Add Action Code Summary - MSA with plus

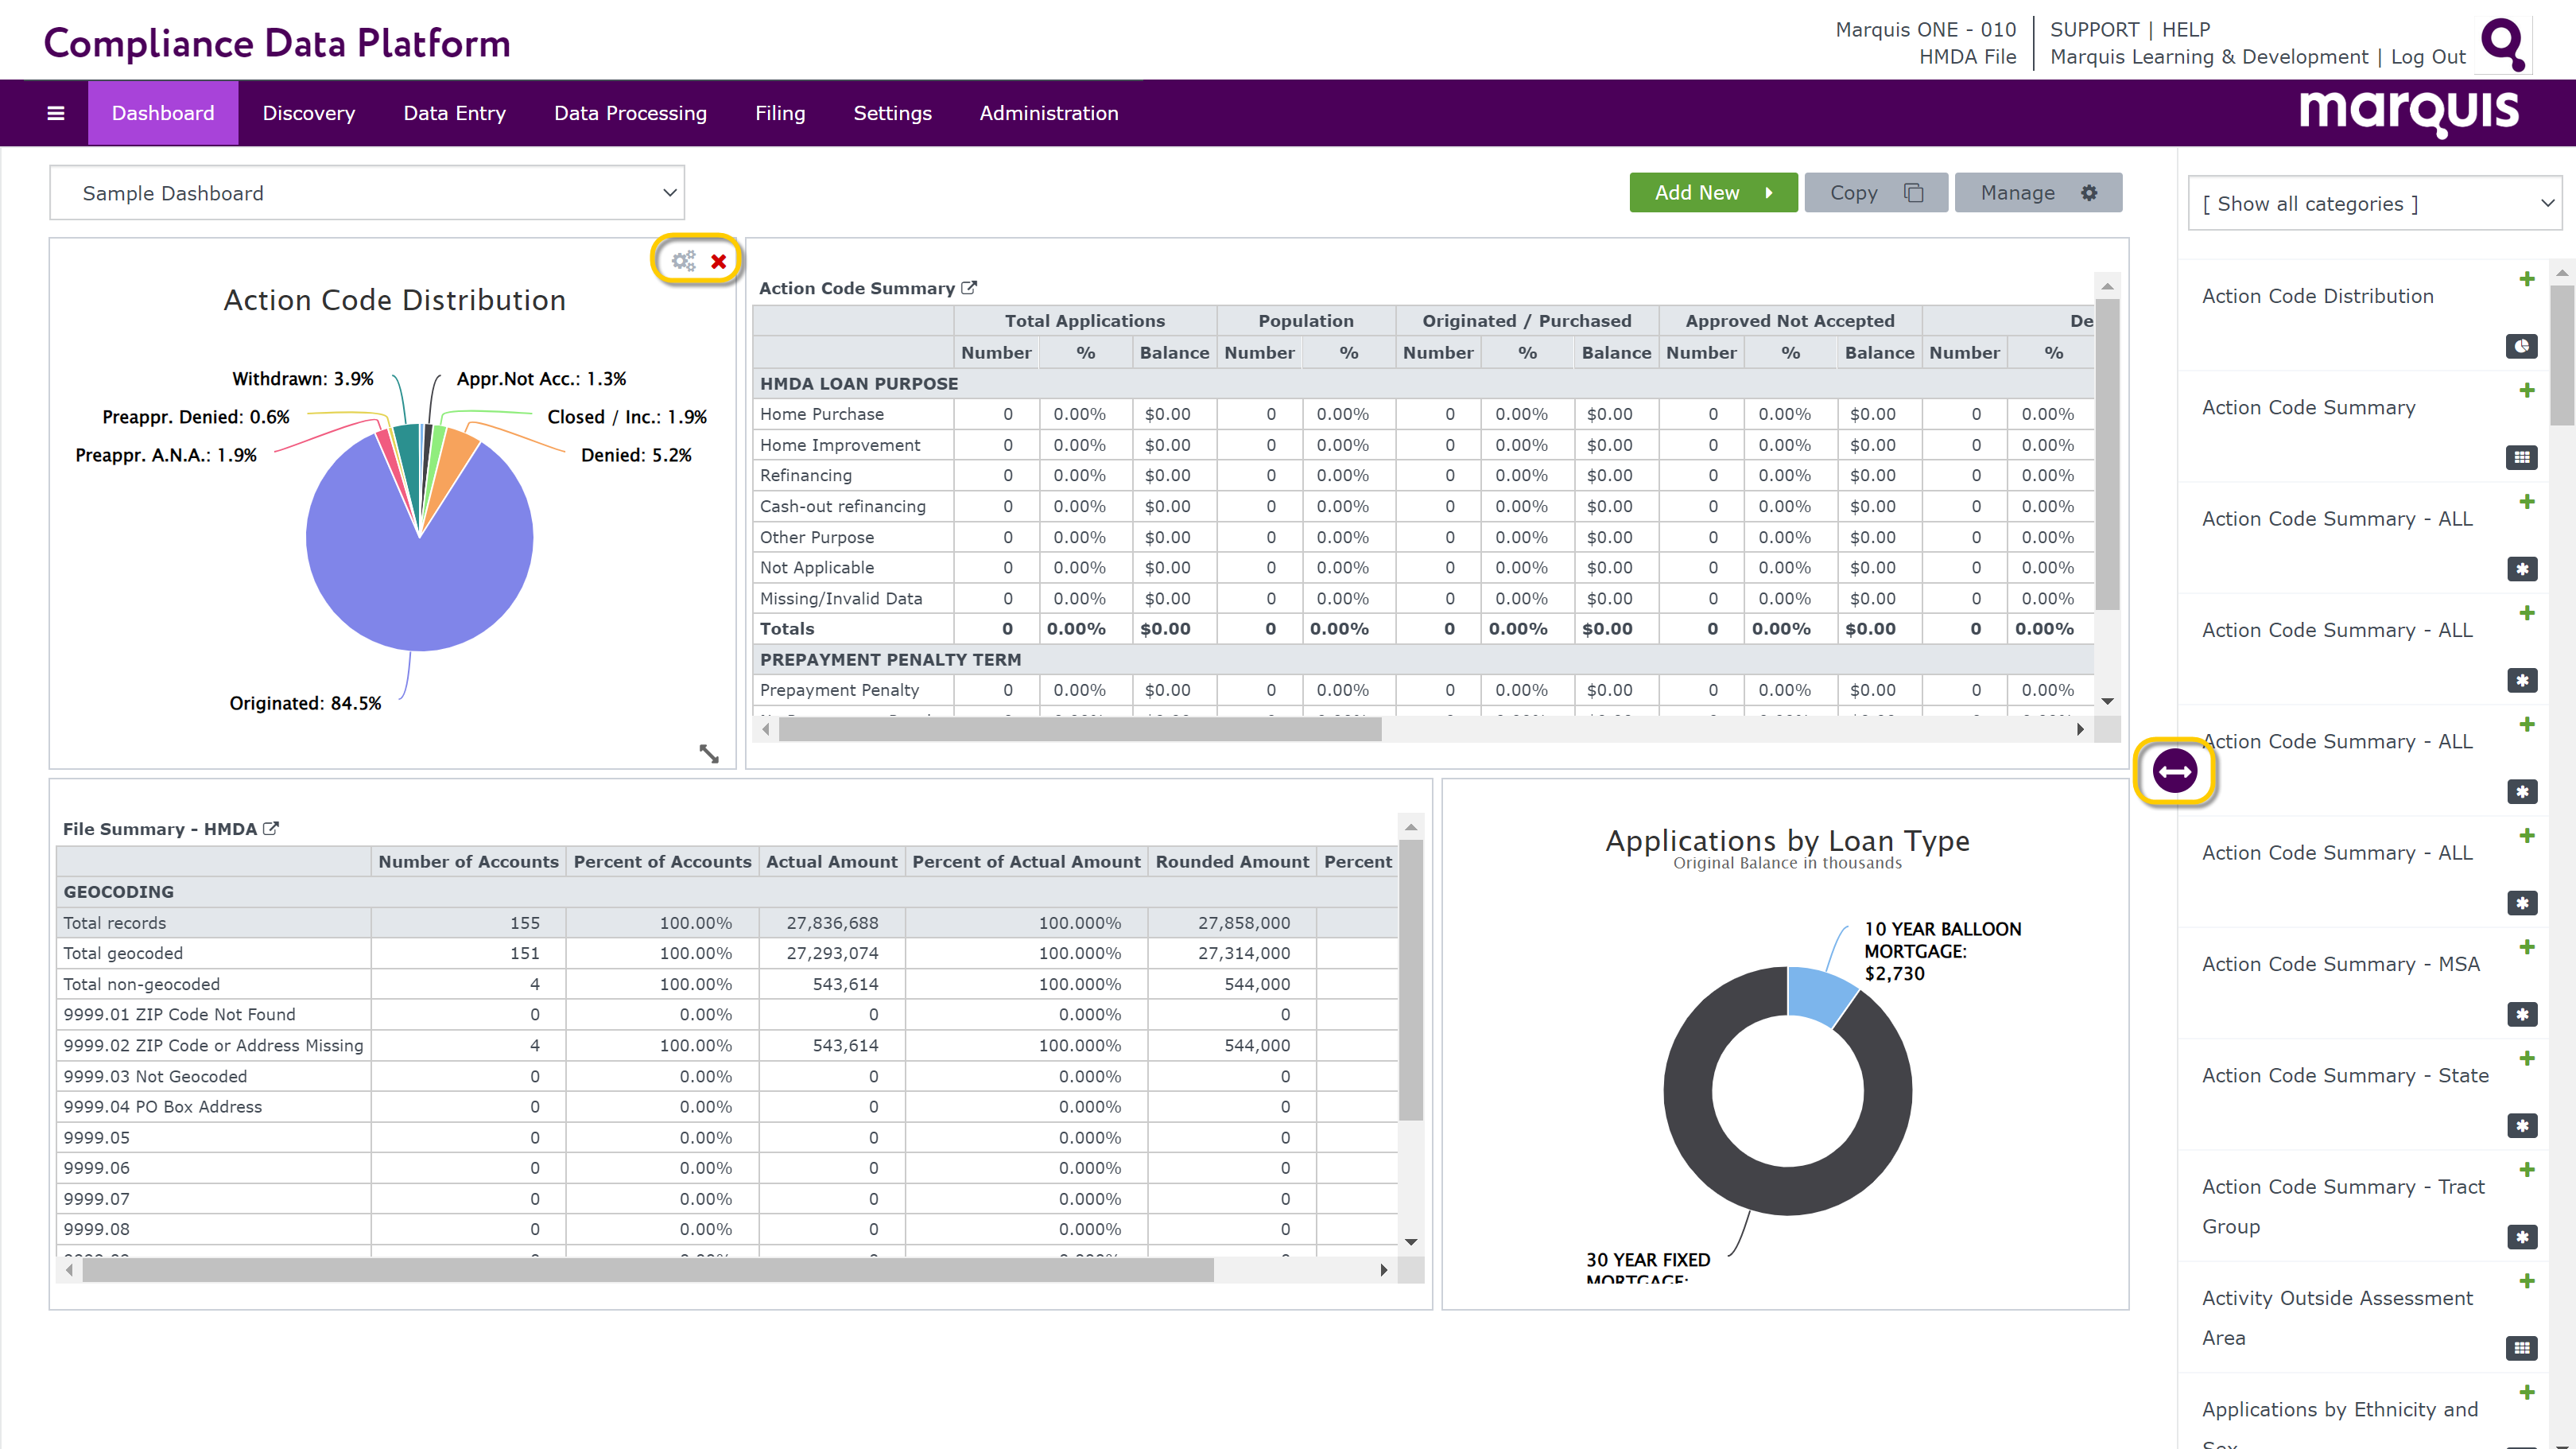[x=2527, y=947]
